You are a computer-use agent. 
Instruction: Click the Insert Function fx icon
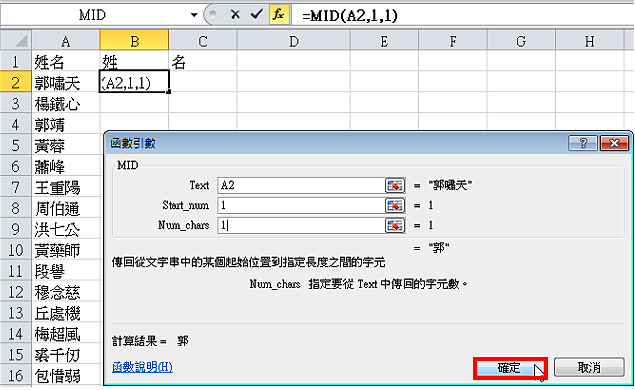coord(279,15)
